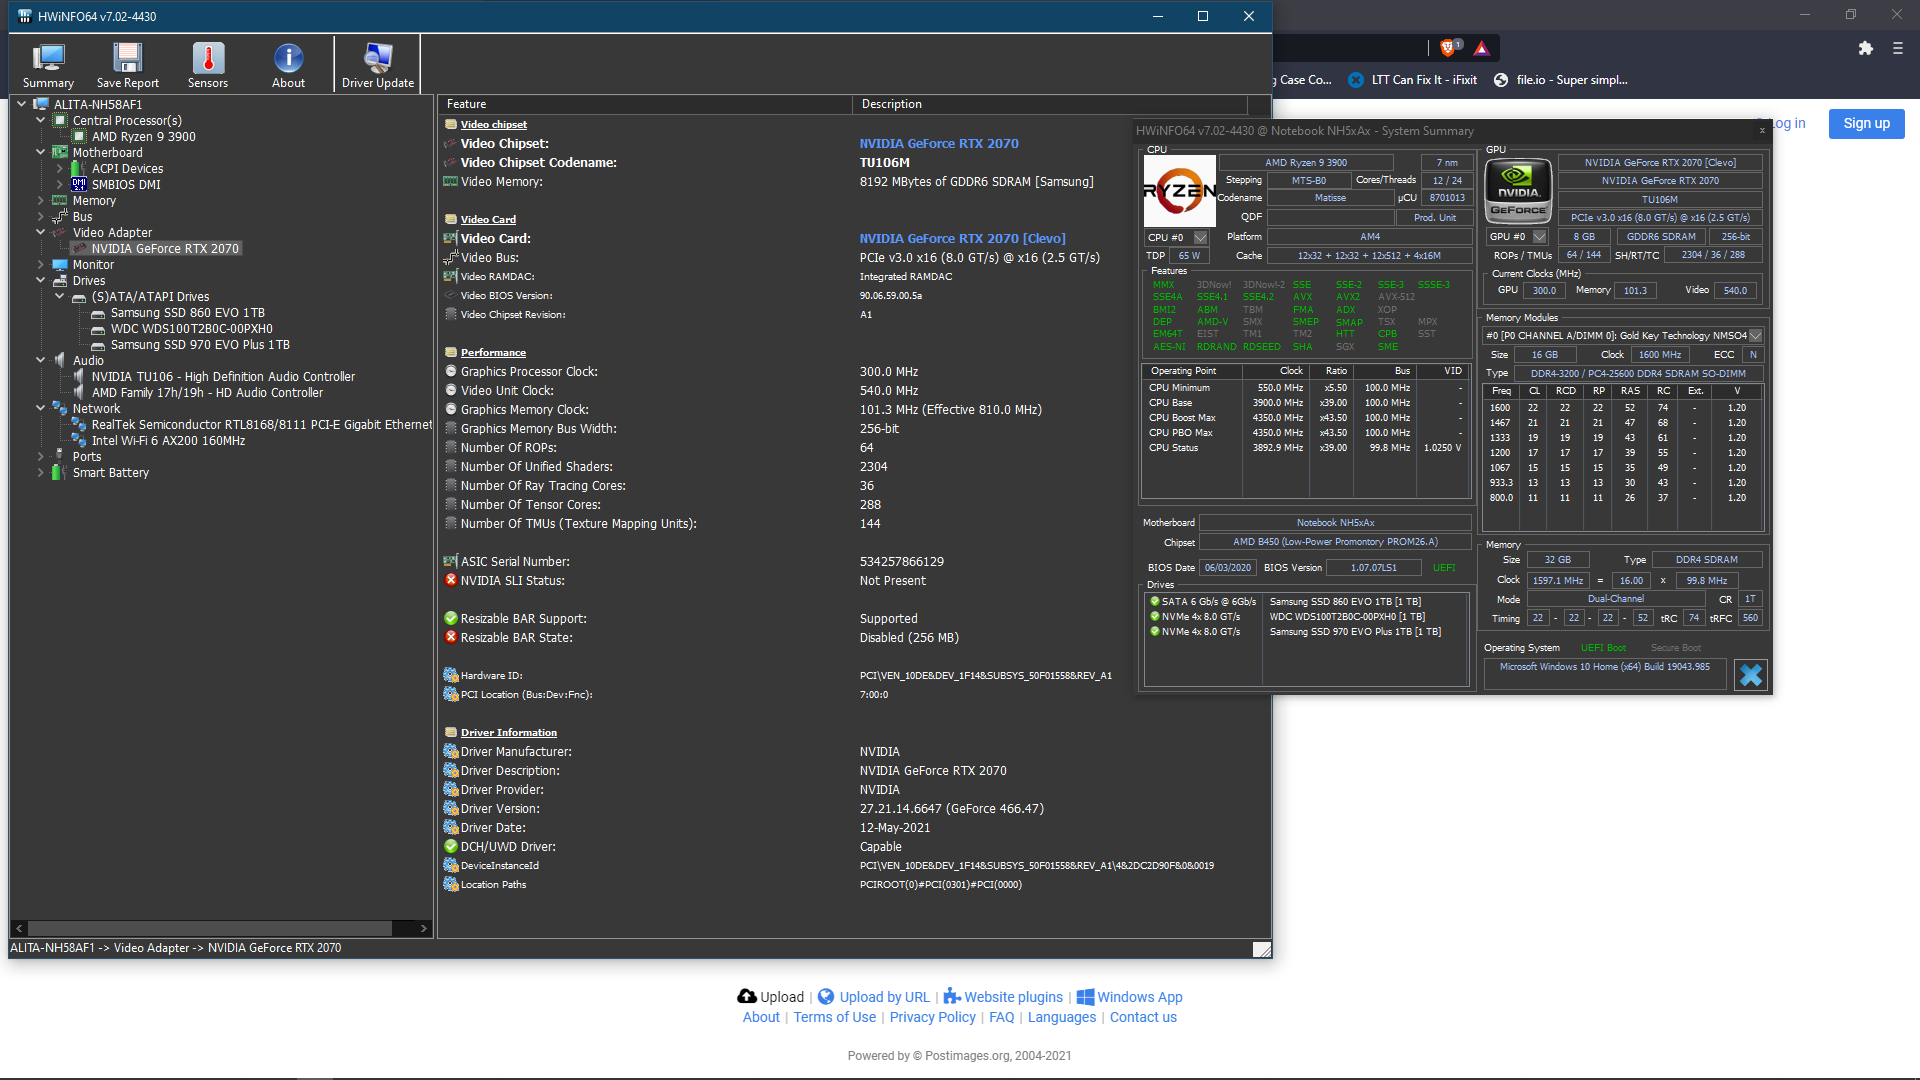Open the About info icon
Image resolution: width=1920 pixels, height=1080 pixels.
[x=288, y=58]
